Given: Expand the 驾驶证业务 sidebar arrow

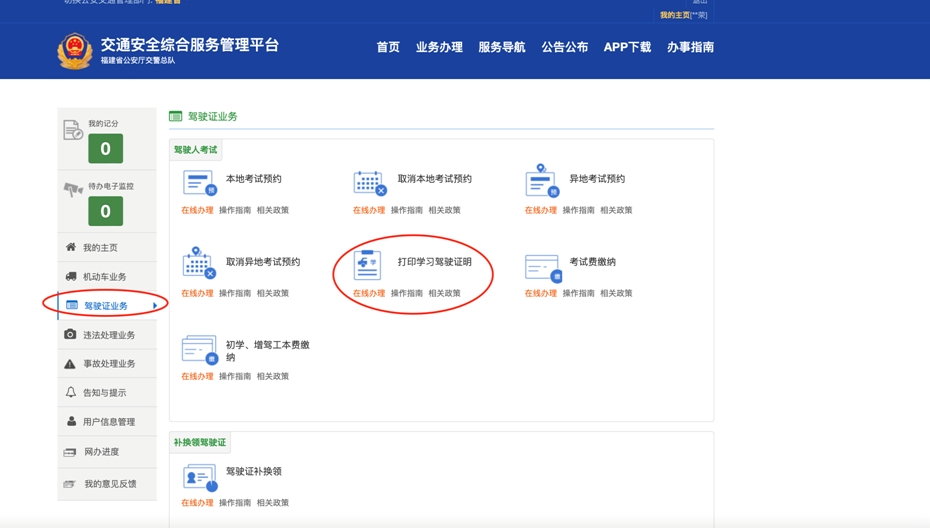Looking at the screenshot, I should (155, 306).
